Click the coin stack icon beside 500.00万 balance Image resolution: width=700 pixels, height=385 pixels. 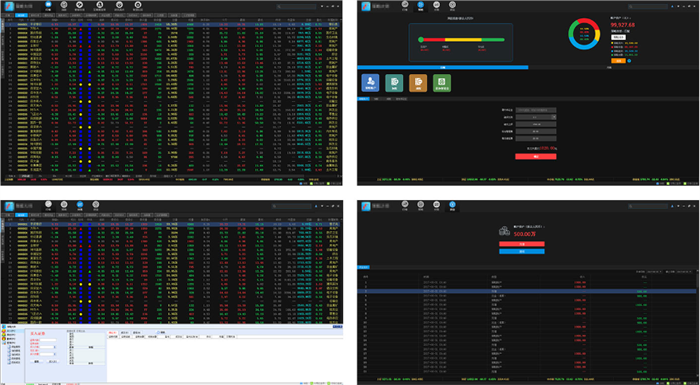(x=504, y=231)
